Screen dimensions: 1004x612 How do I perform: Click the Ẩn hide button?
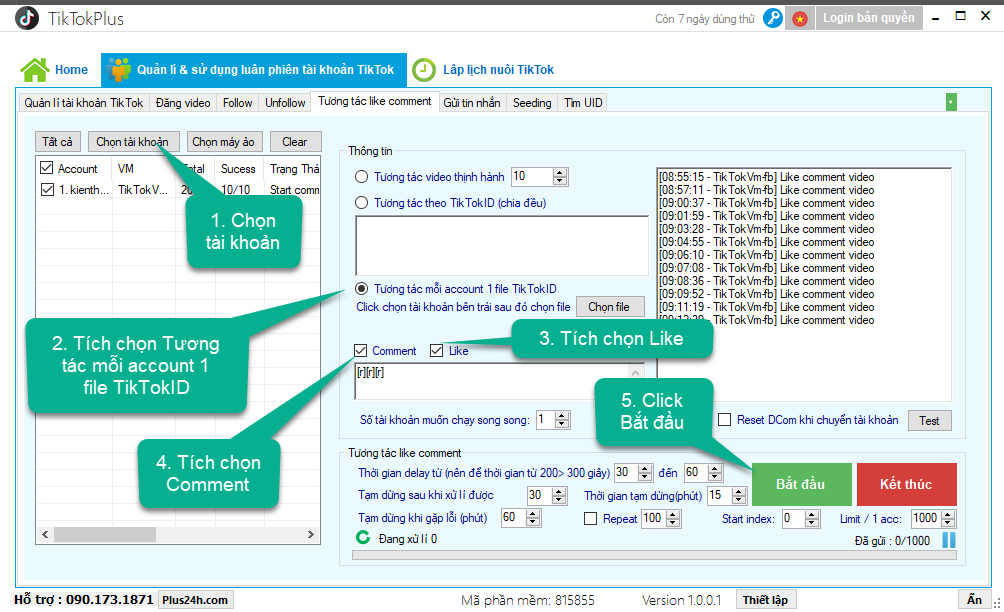(x=975, y=600)
